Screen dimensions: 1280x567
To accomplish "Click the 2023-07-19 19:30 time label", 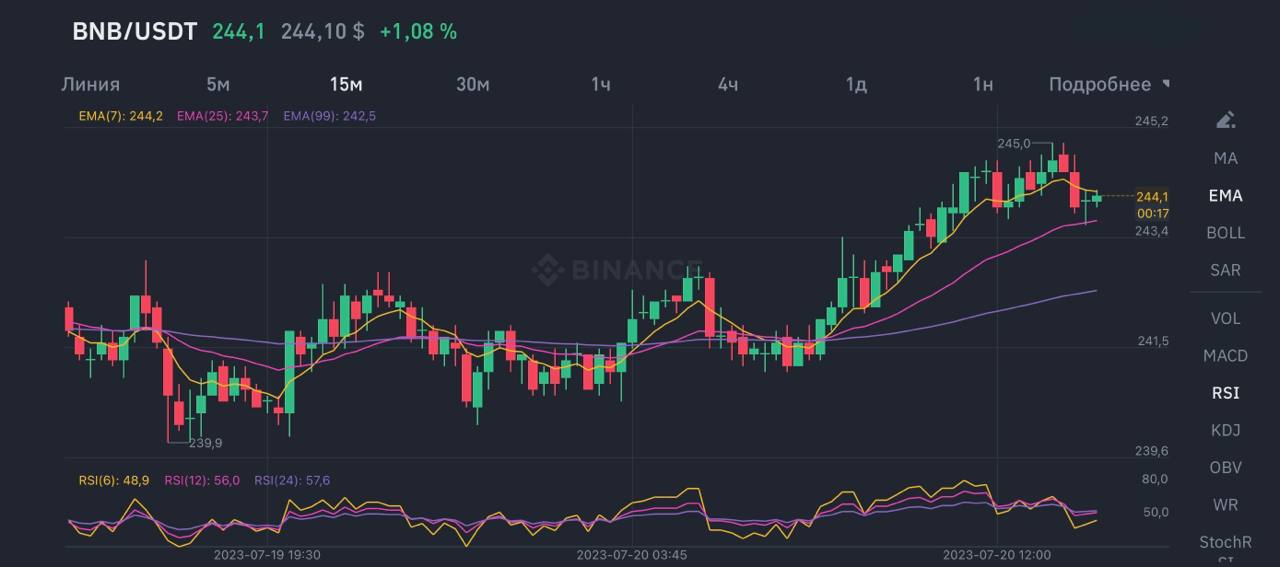I will pyautogui.click(x=267, y=553).
